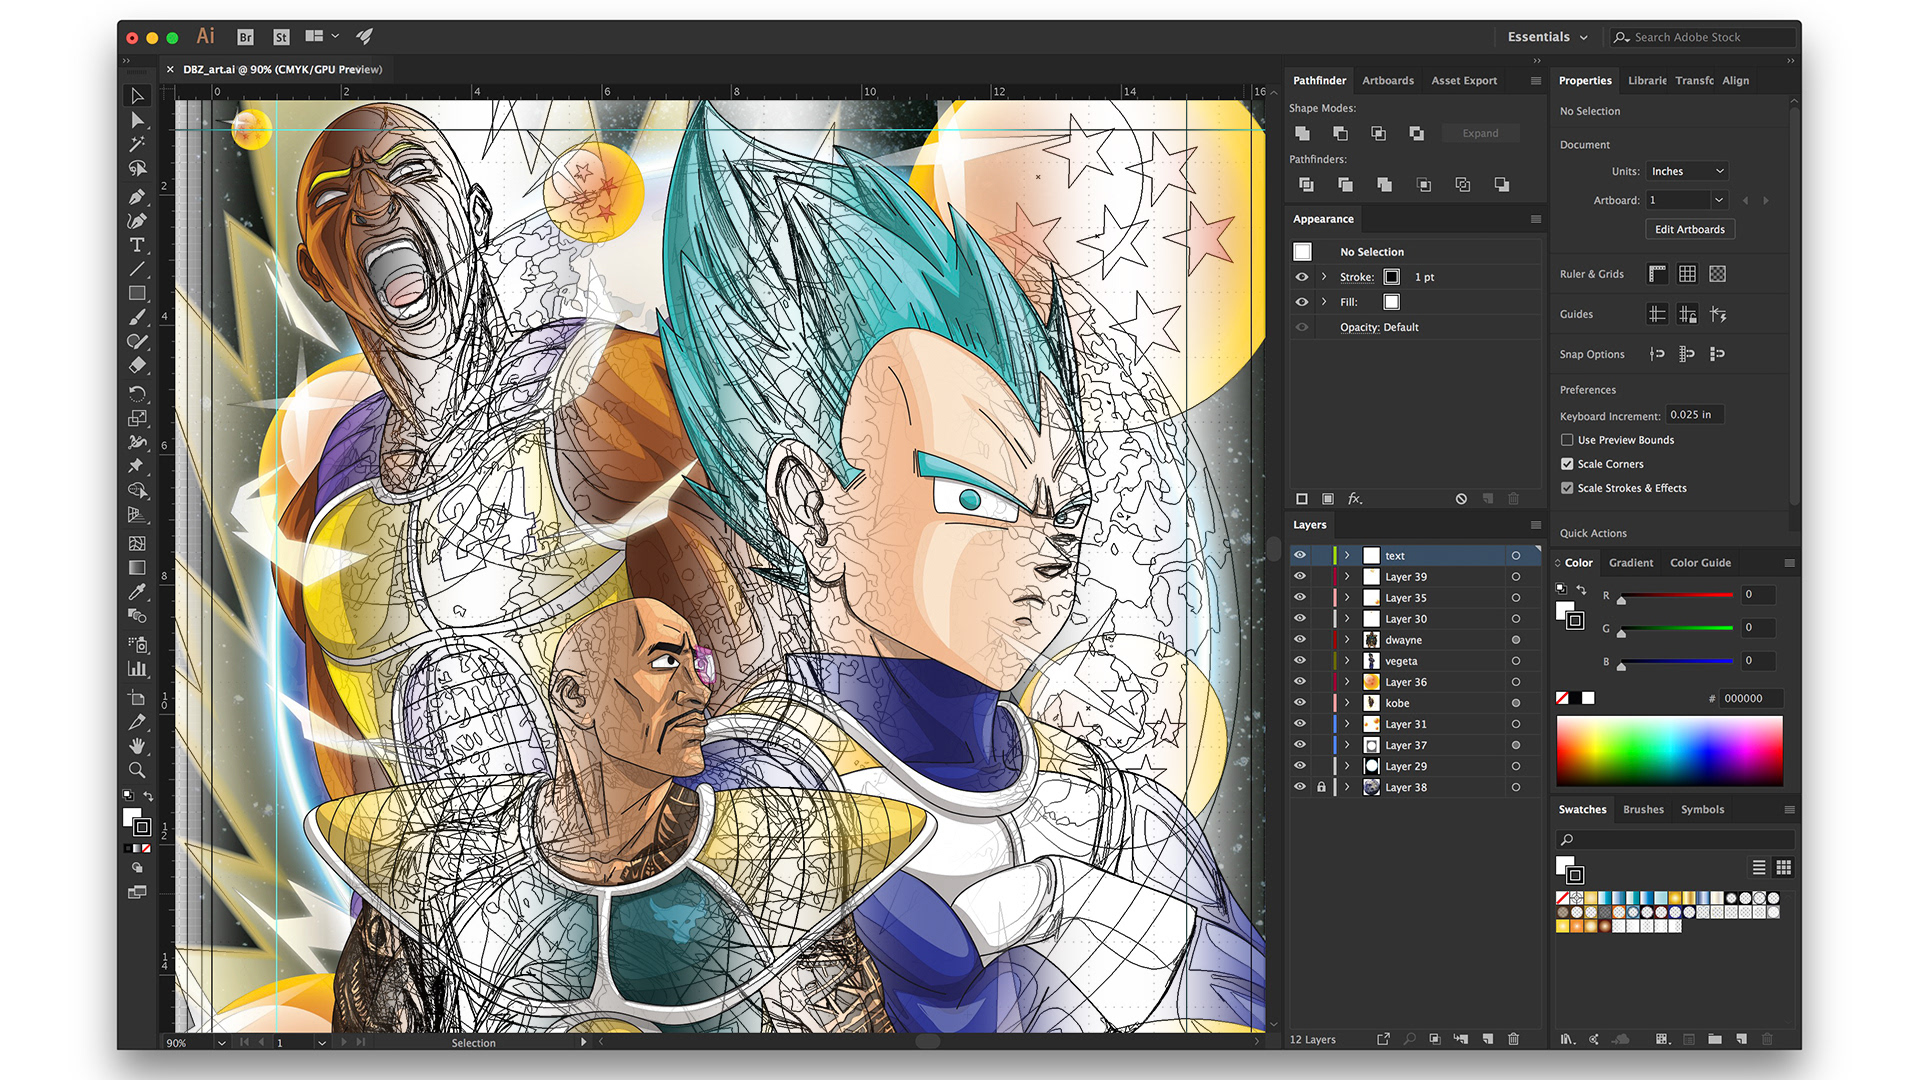Select the Eyedropper tool
Viewport: 1920px width, 1080px height.
[x=137, y=592]
